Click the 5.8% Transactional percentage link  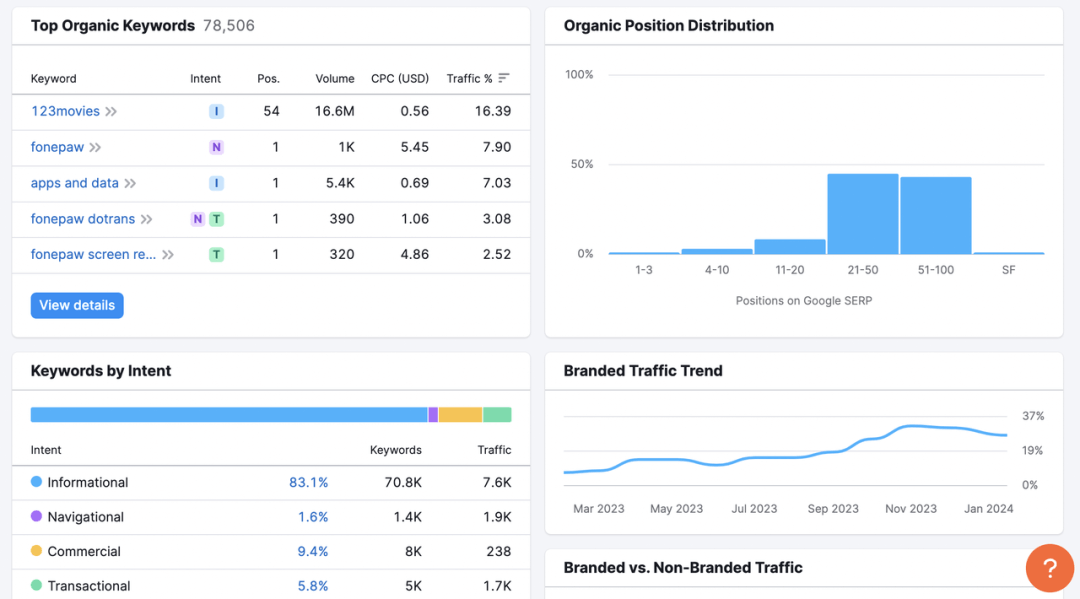coord(312,586)
